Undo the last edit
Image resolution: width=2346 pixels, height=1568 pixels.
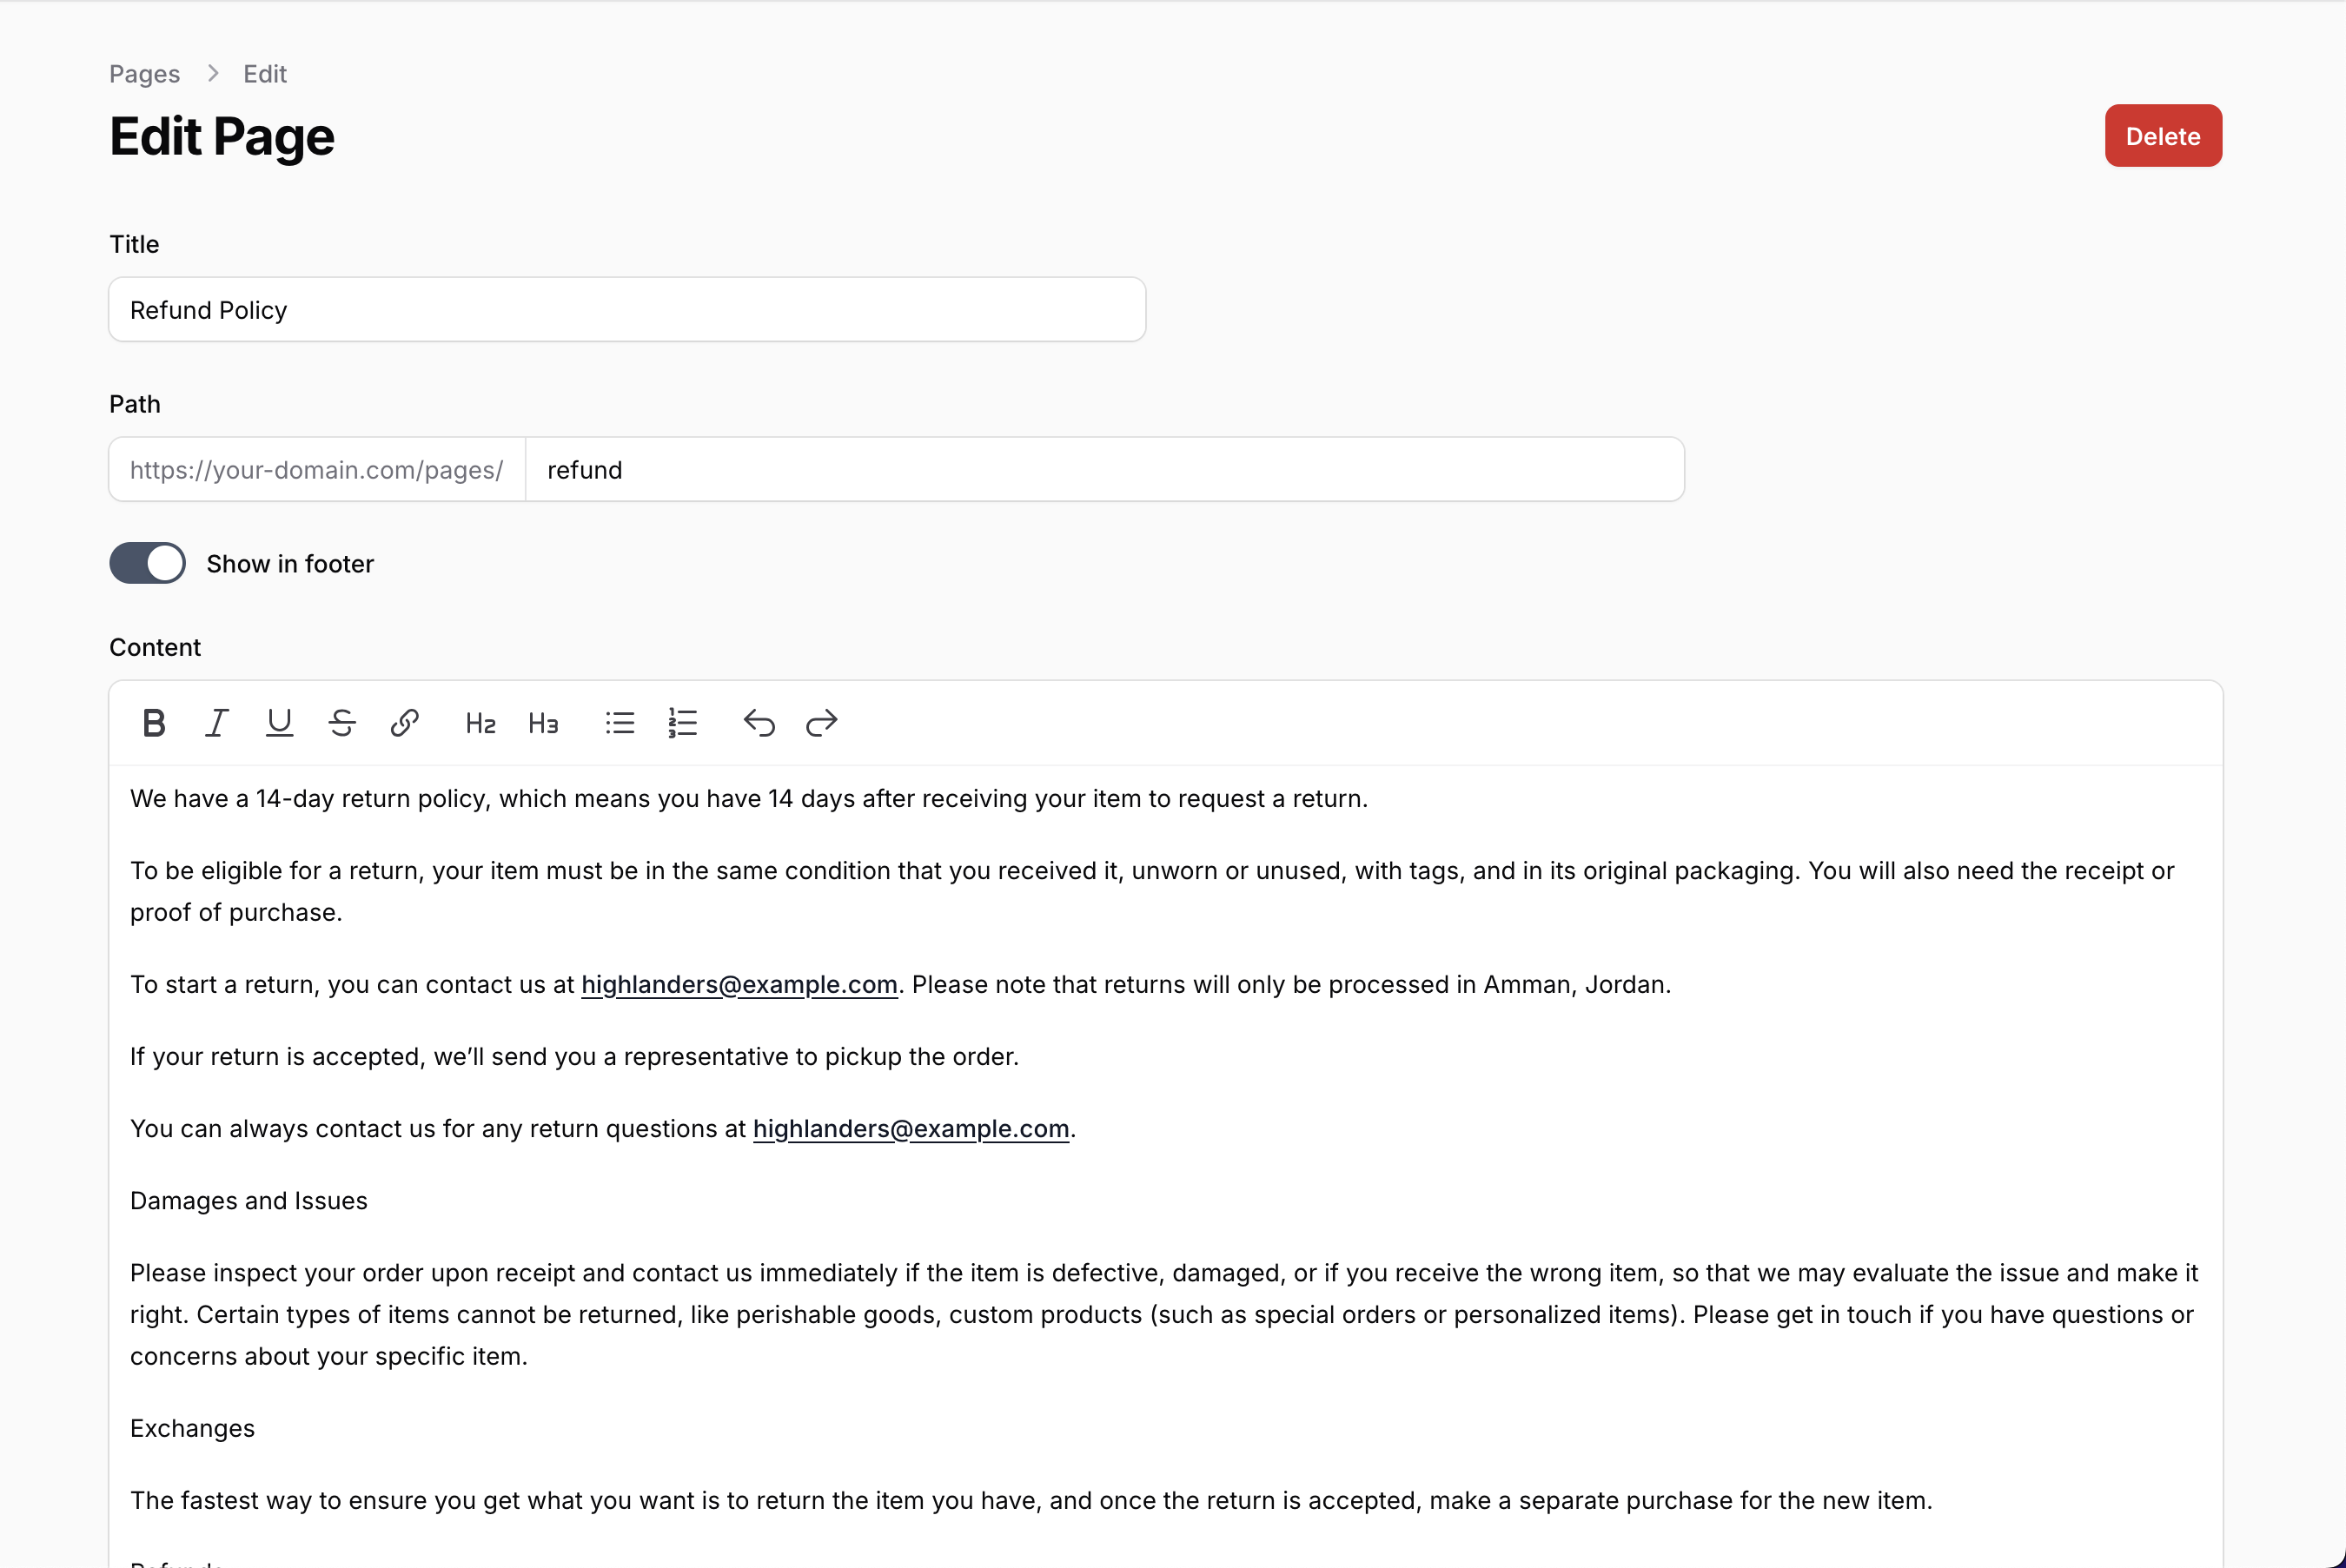coord(759,722)
